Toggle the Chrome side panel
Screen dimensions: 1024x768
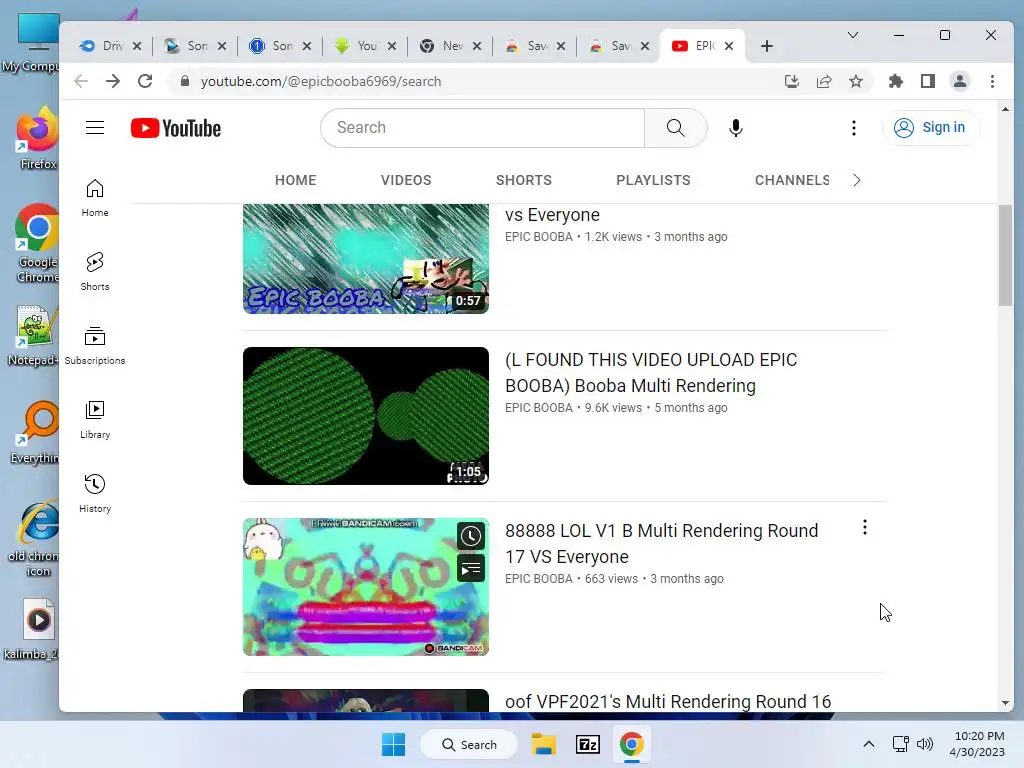click(928, 81)
